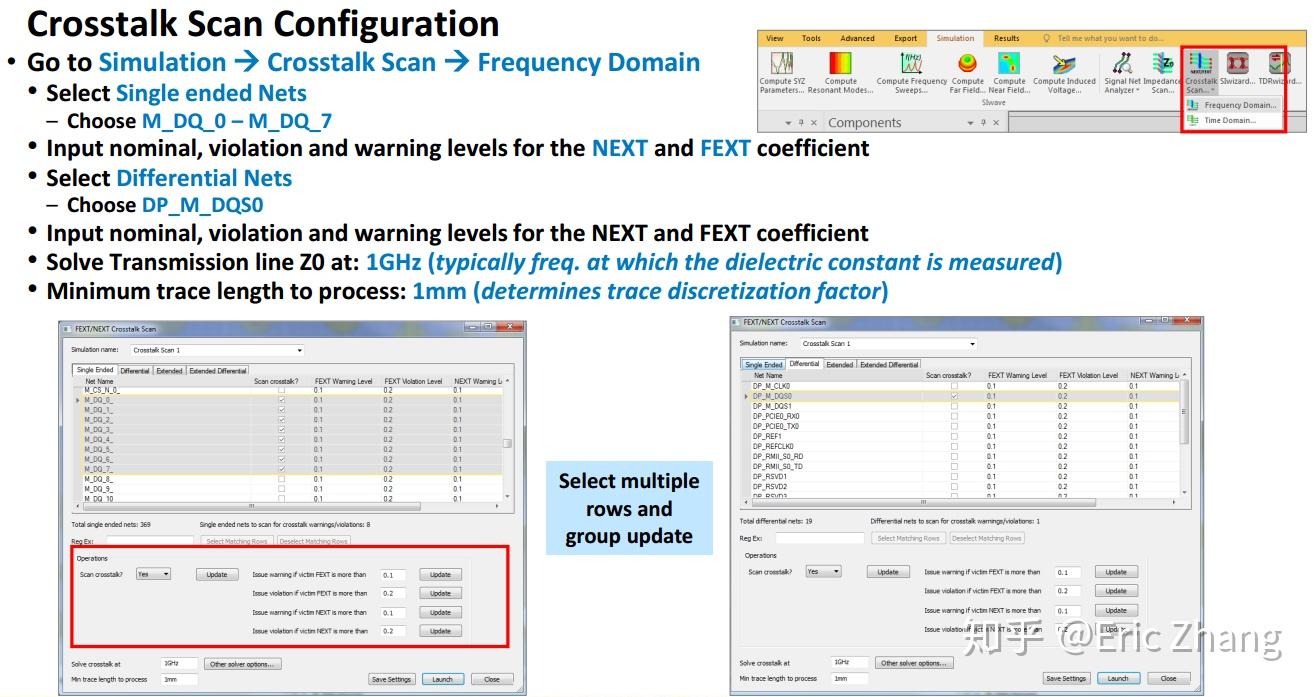Enable Scan crosstalk for M_DQ_8_ row
The height and width of the screenshot is (697, 1314).
click(281, 479)
